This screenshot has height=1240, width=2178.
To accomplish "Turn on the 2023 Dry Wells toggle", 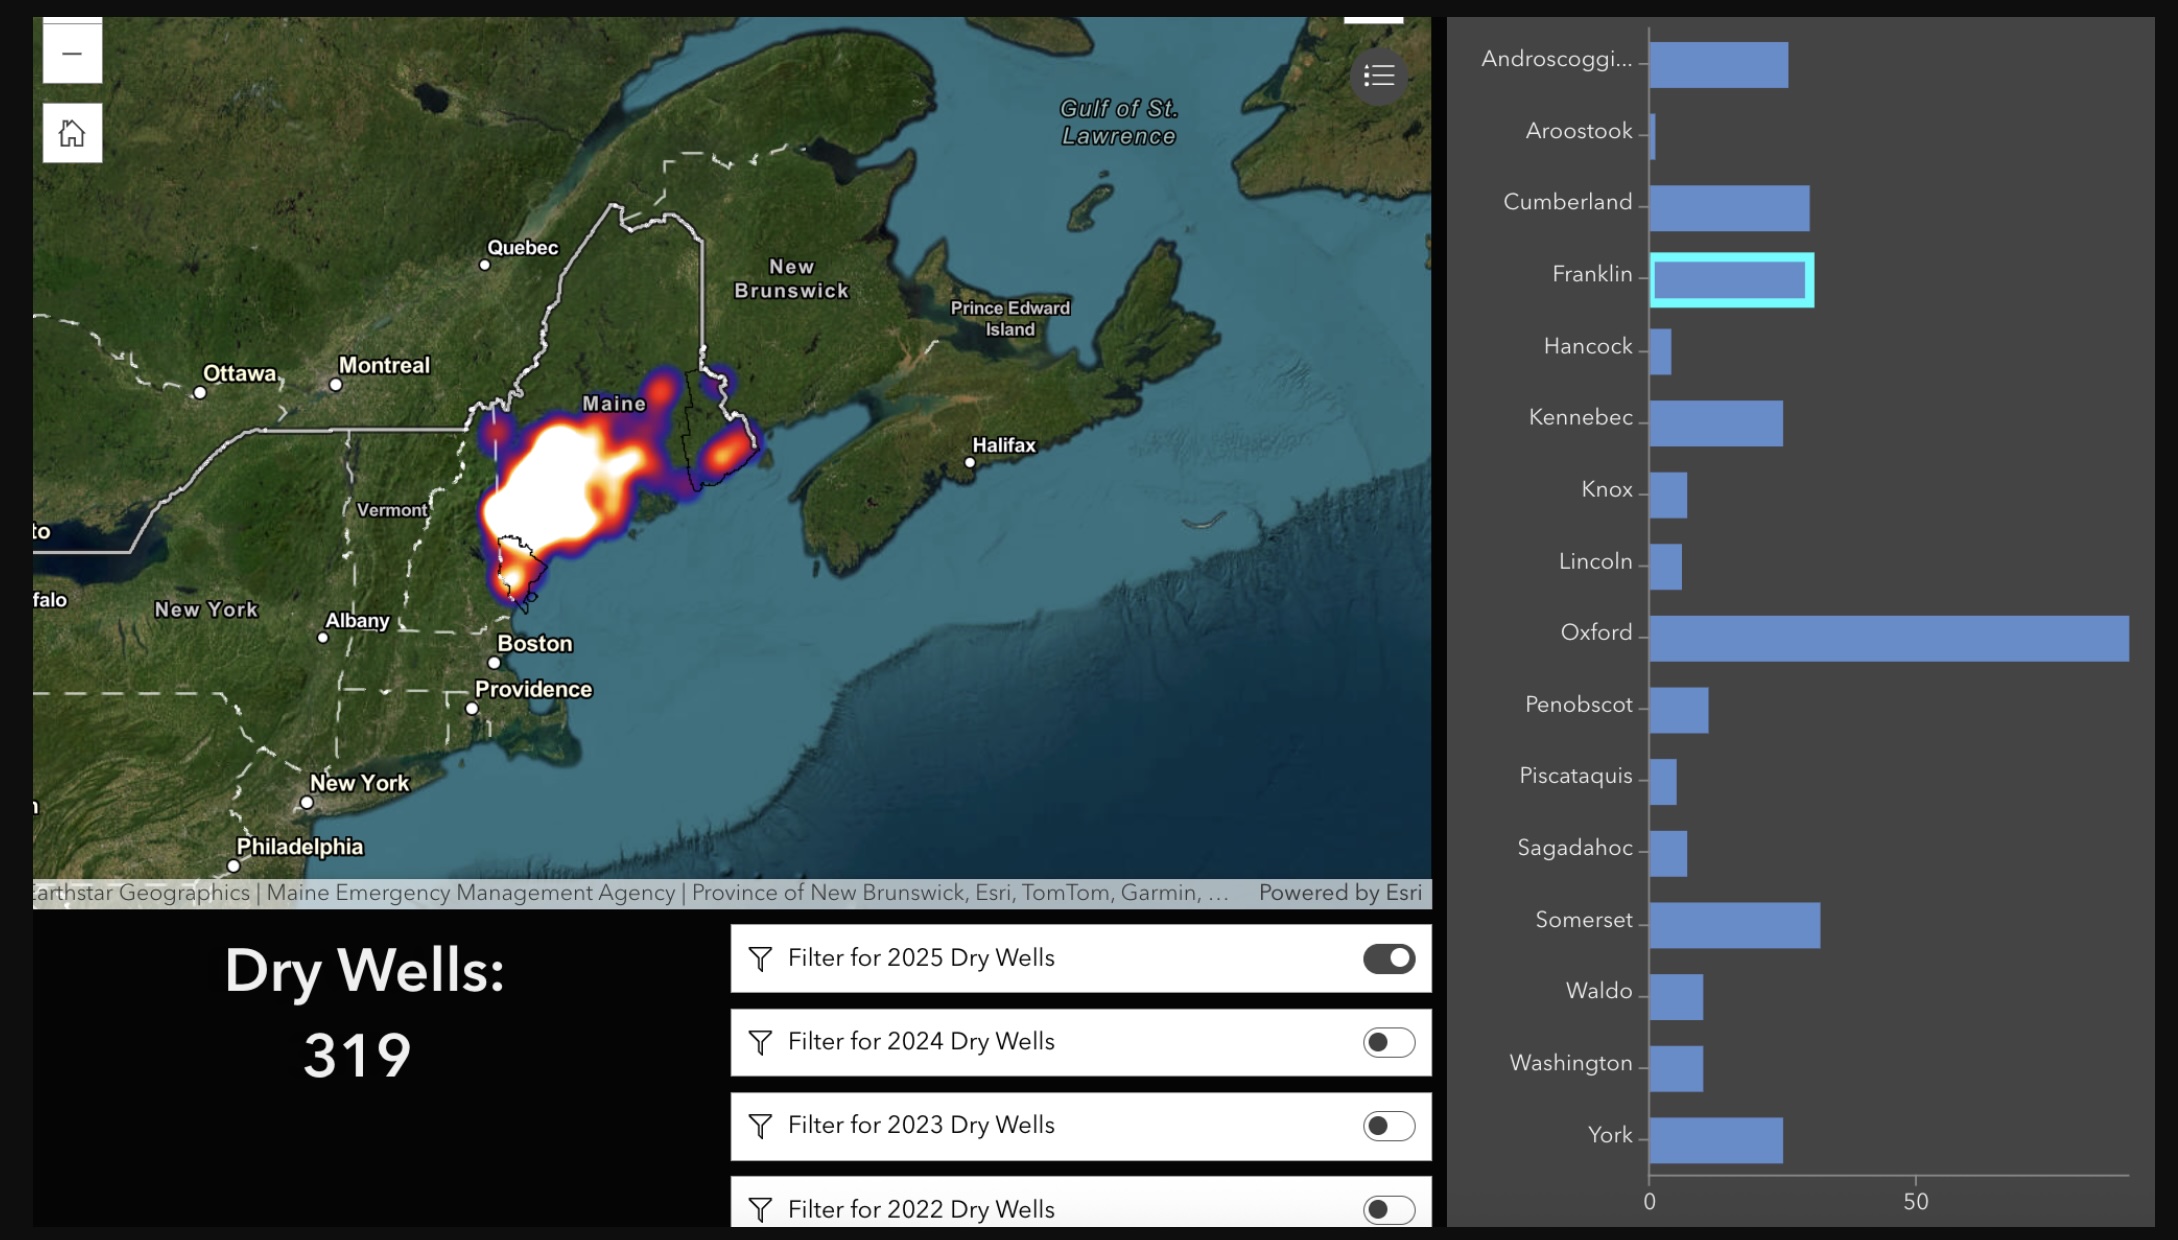I will [1389, 1126].
